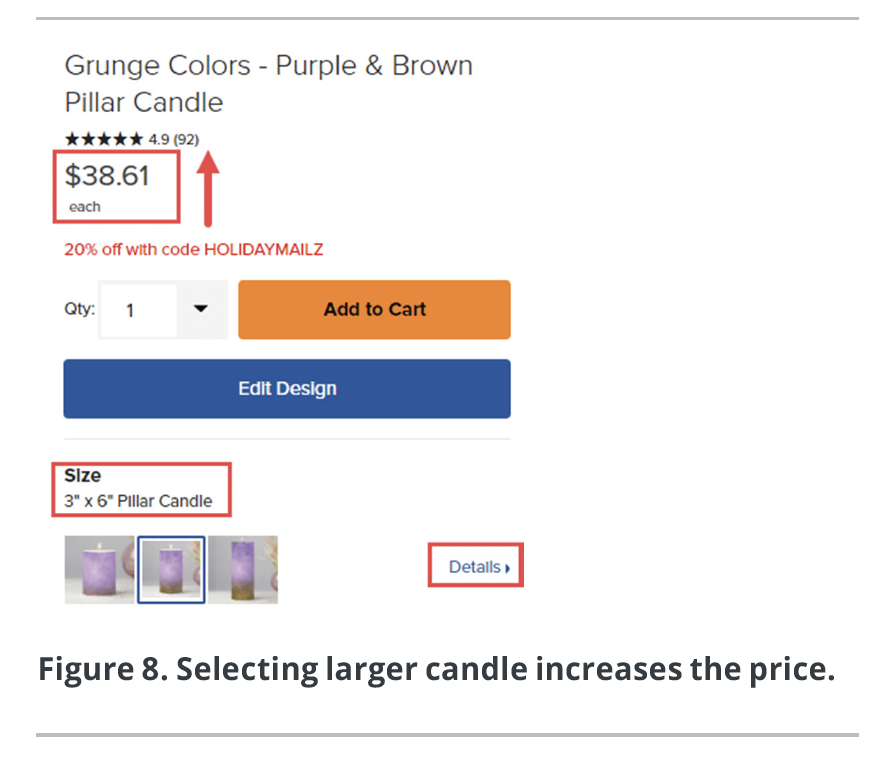Viewport: 876px width, 764px height.
Task: Click the red upward arrow annotation
Action: 208,189
